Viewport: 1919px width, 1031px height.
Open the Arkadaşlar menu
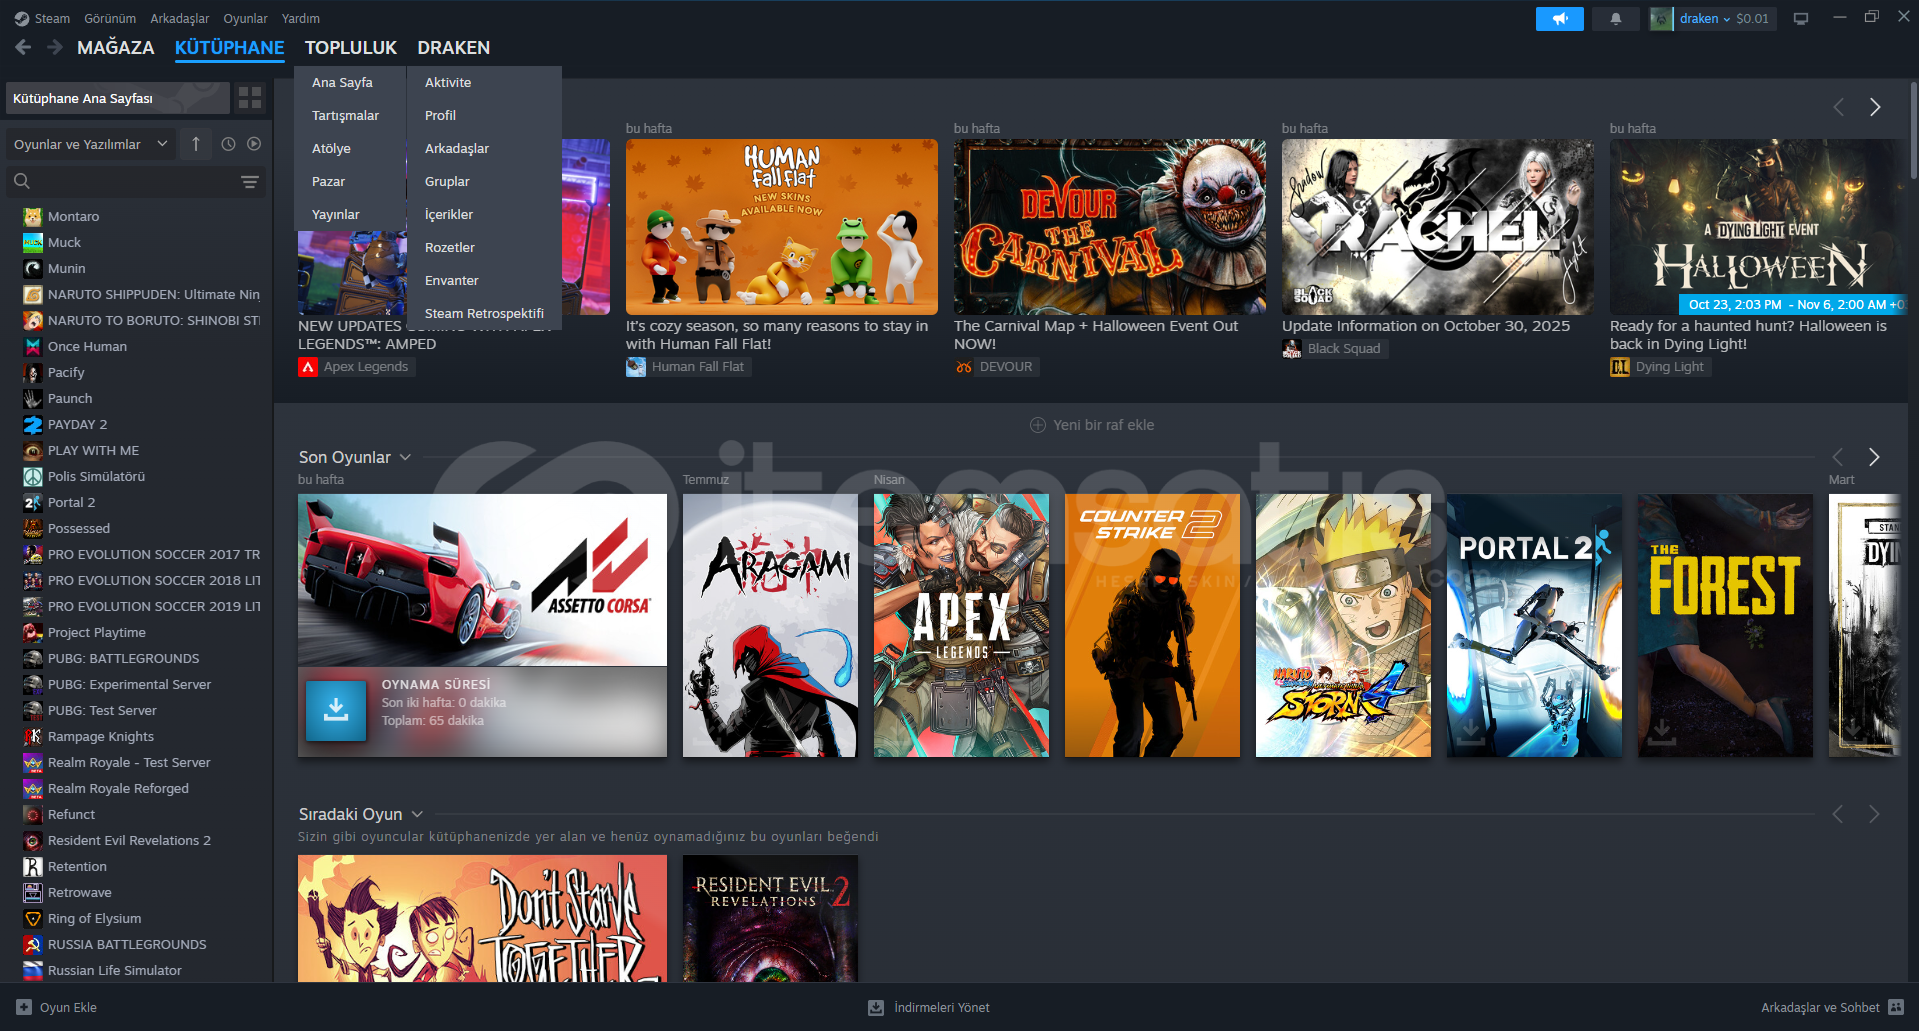click(180, 19)
